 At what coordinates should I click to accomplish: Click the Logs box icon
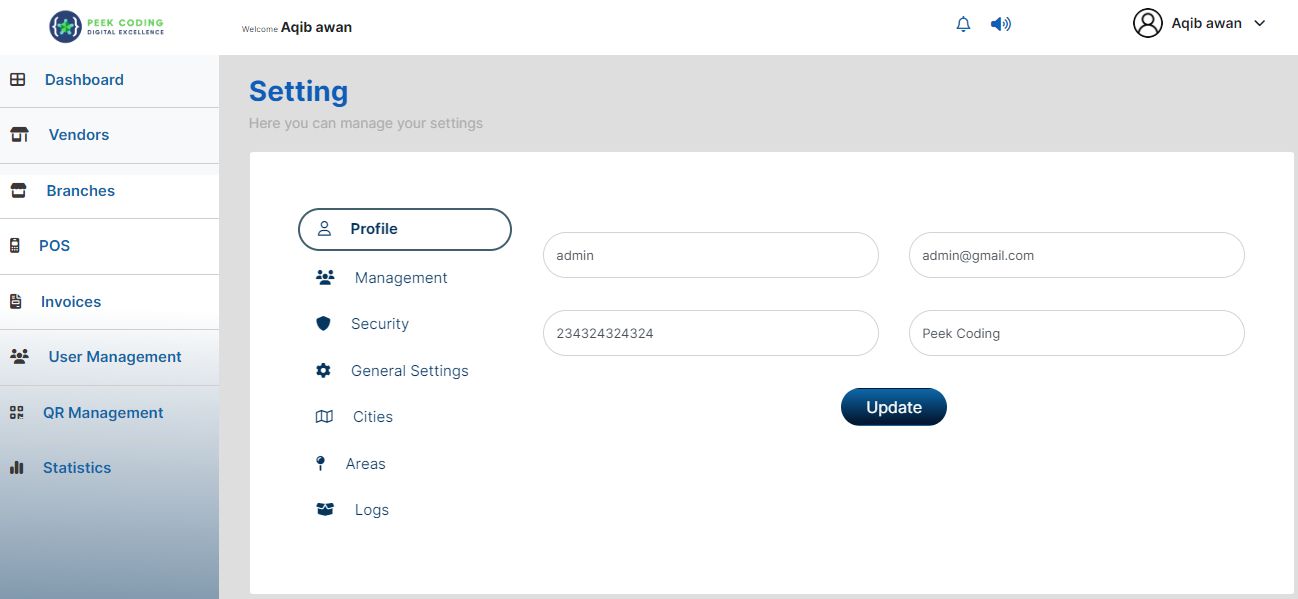pos(324,510)
